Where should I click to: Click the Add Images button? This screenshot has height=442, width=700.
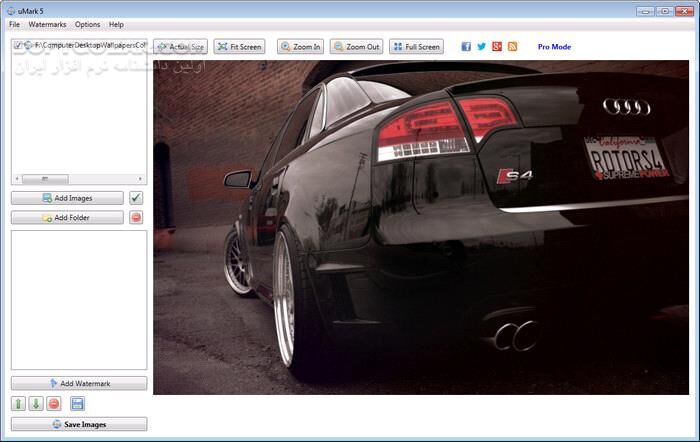click(x=67, y=198)
